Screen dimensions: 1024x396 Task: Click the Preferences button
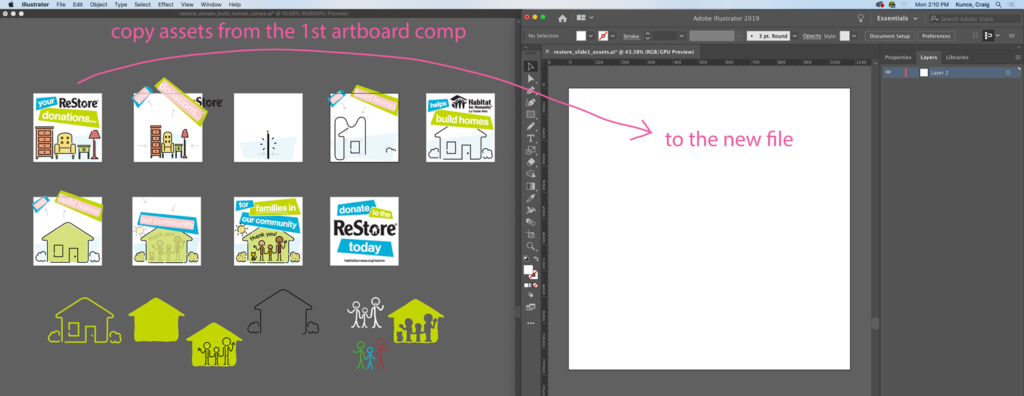(936, 36)
